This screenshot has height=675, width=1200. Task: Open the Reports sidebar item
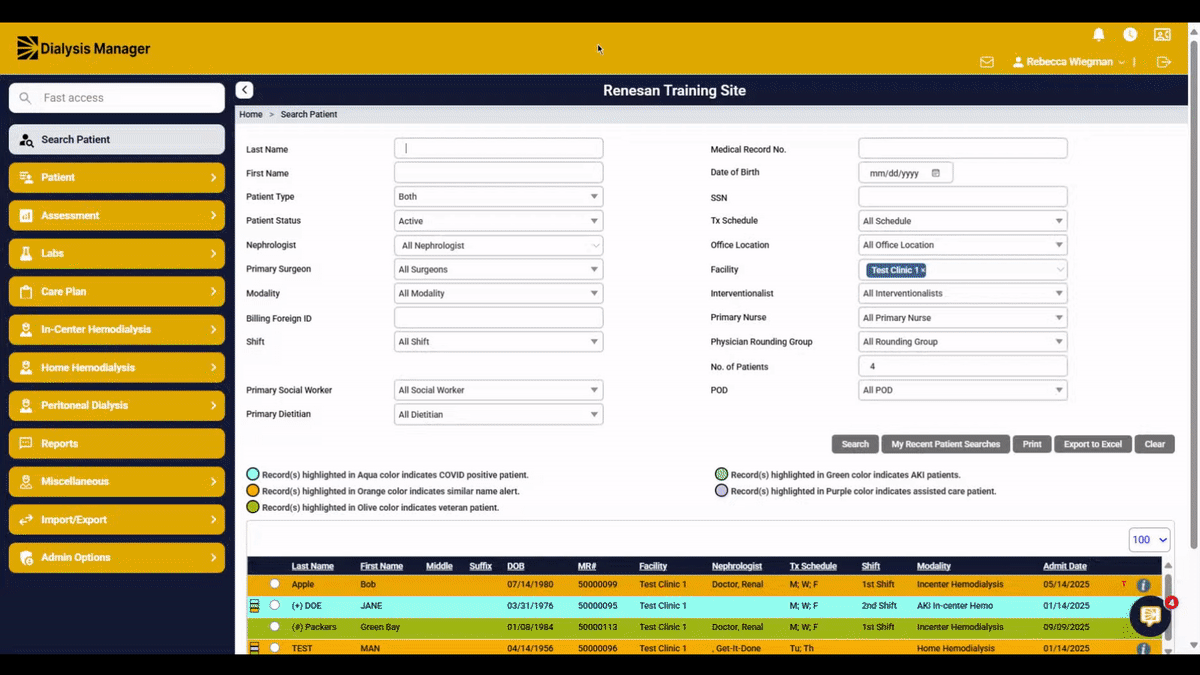coord(117,444)
